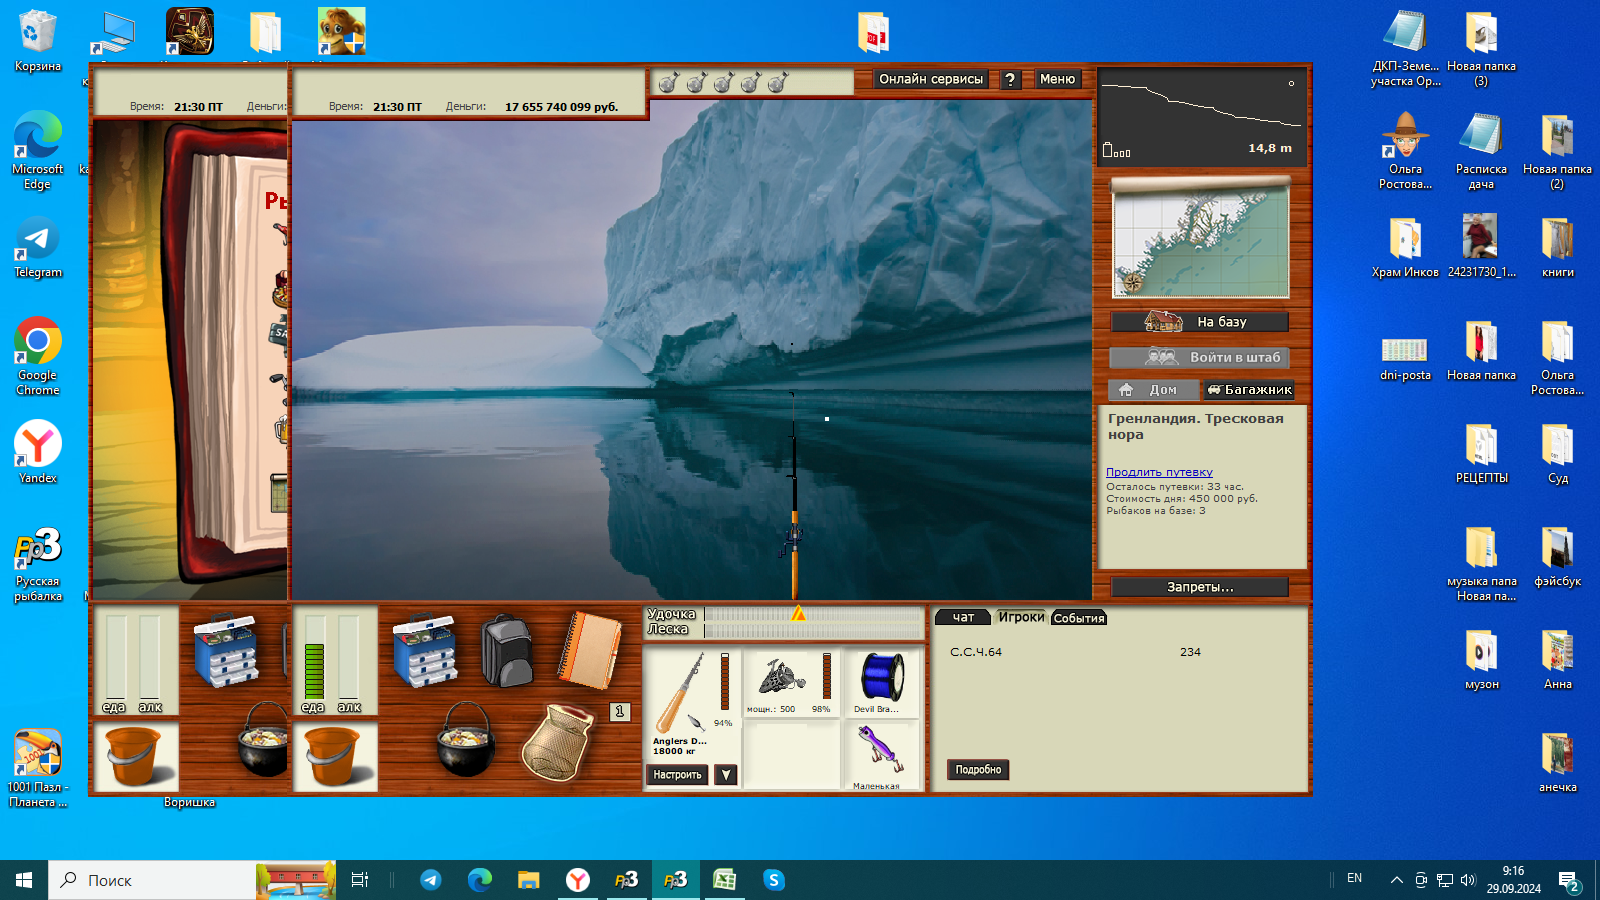Click the depth profile chart showing 14,8 m
Viewport: 1600px width, 900px height.
coord(1202,116)
